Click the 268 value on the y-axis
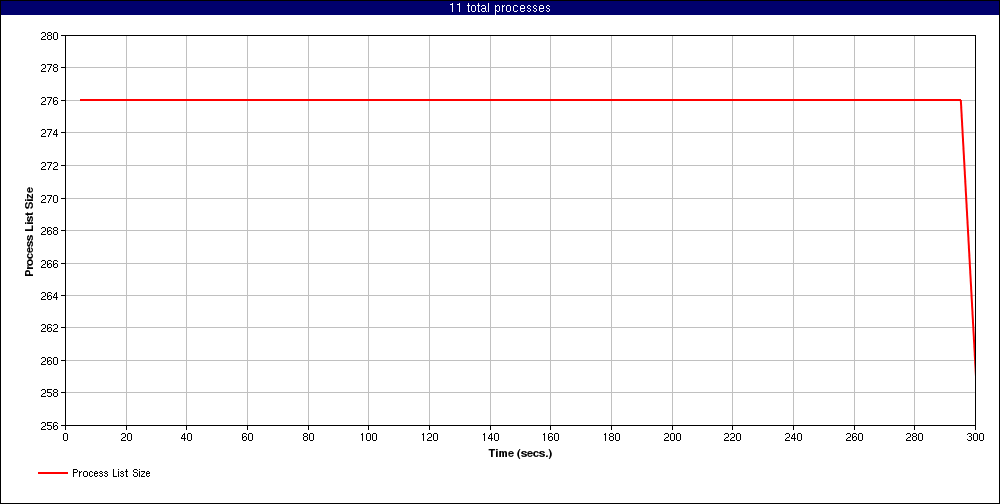The image size is (1000, 504). (50, 231)
